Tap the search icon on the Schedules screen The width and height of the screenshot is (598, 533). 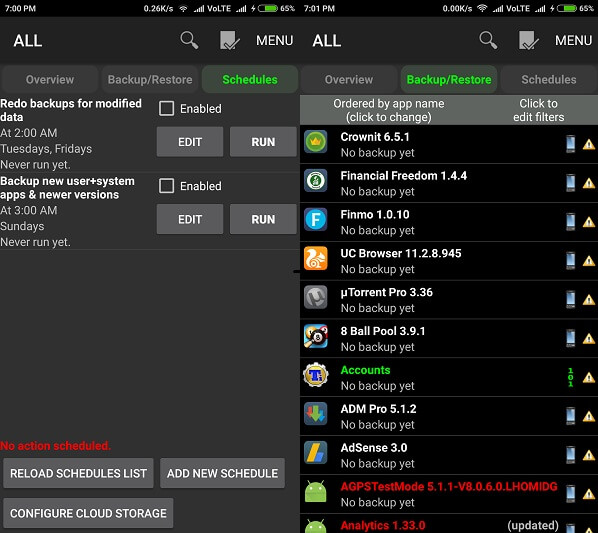tap(189, 40)
